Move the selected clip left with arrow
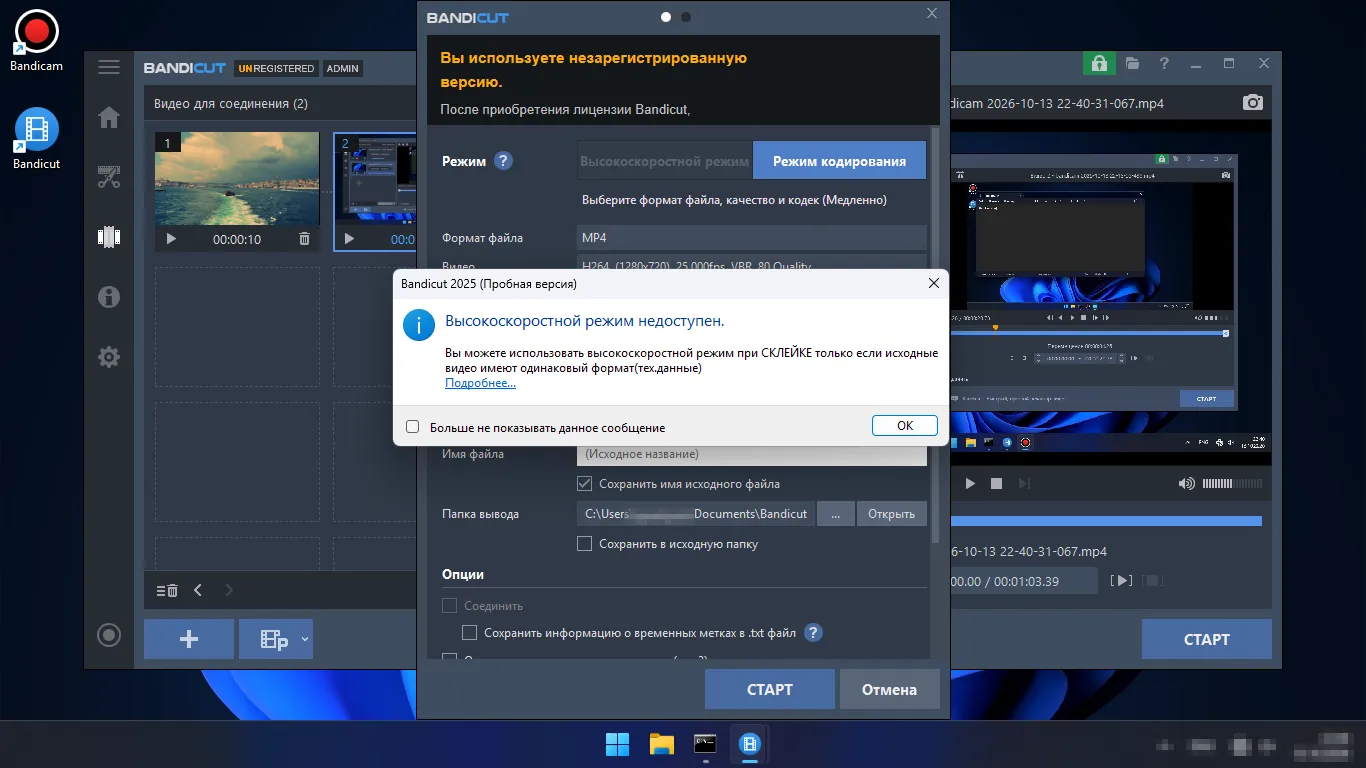The image size is (1366, 768). pyautogui.click(x=198, y=590)
